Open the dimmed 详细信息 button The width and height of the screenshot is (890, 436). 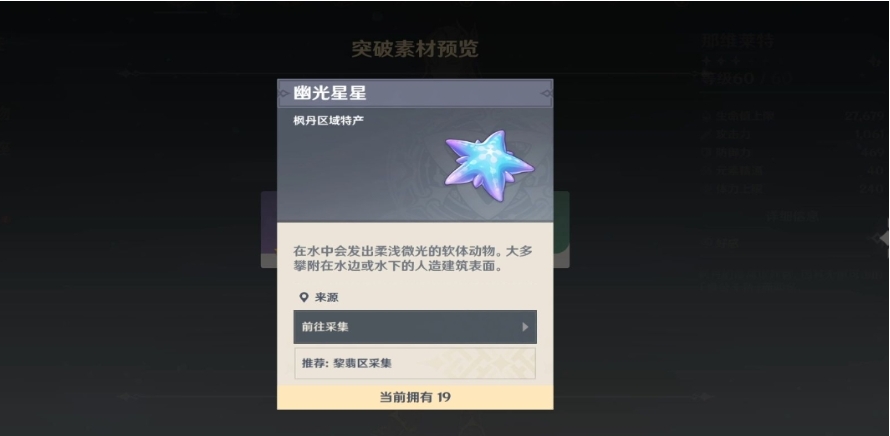click(x=792, y=216)
